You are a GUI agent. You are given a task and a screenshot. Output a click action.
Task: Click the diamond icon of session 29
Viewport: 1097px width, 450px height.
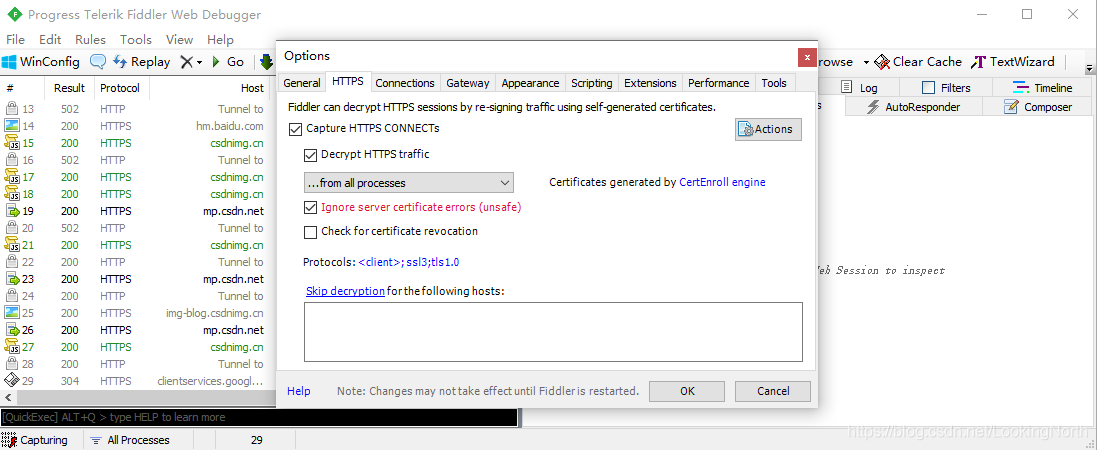pyautogui.click(x=11, y=381)
